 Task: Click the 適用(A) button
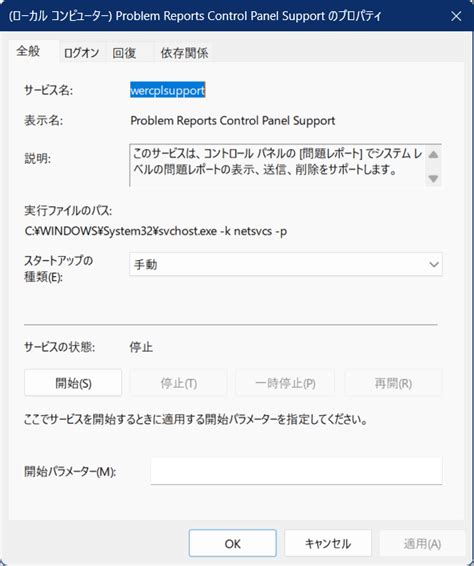[x=422, y=543]
